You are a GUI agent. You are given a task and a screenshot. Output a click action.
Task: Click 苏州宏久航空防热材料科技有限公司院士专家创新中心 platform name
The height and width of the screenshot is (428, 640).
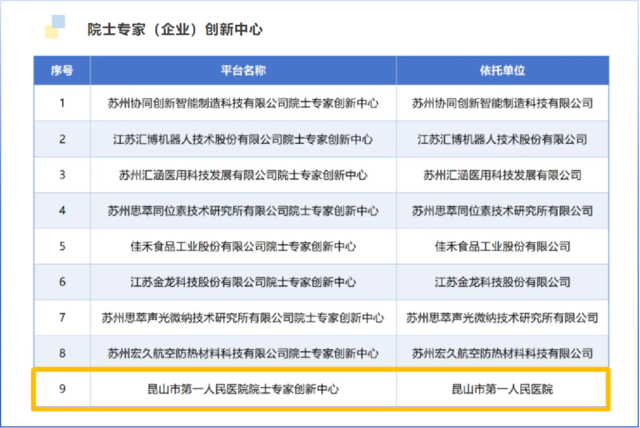click(x=243, y=353)
